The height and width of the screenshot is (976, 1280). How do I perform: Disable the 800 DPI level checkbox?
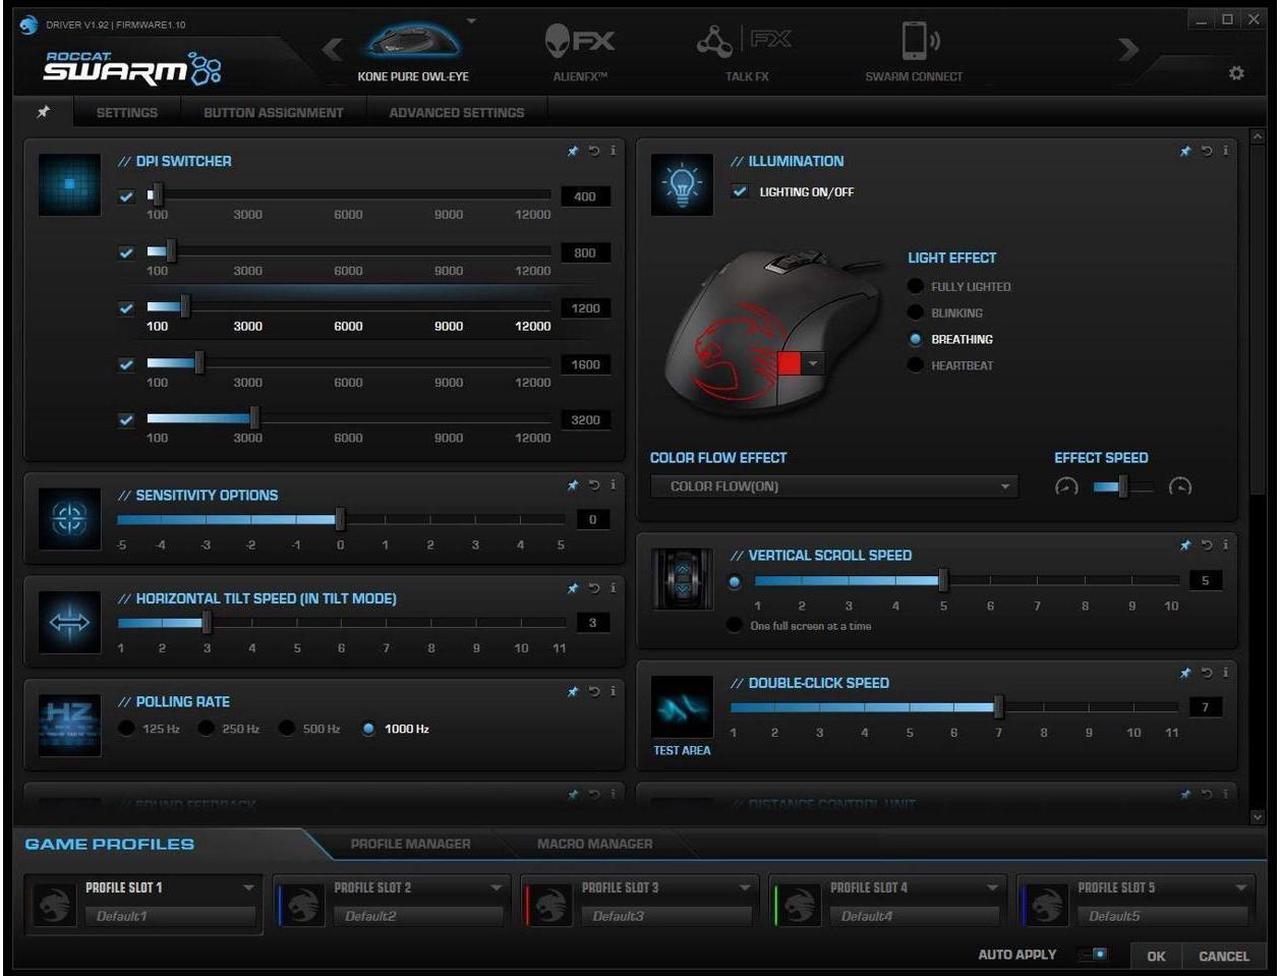(x=126, y=253)
